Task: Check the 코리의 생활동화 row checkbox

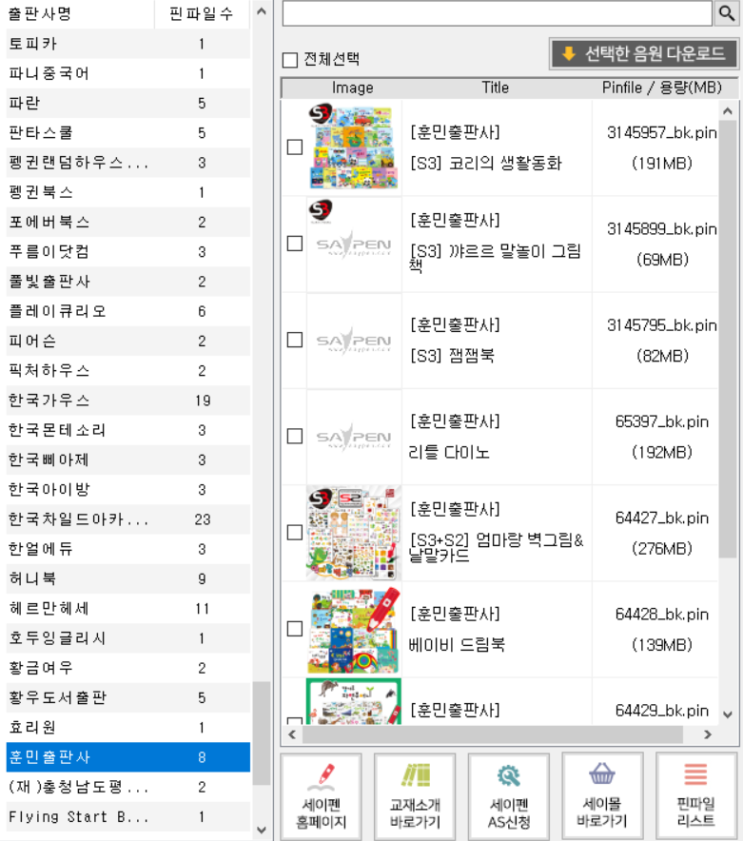Action: point(295,147)
